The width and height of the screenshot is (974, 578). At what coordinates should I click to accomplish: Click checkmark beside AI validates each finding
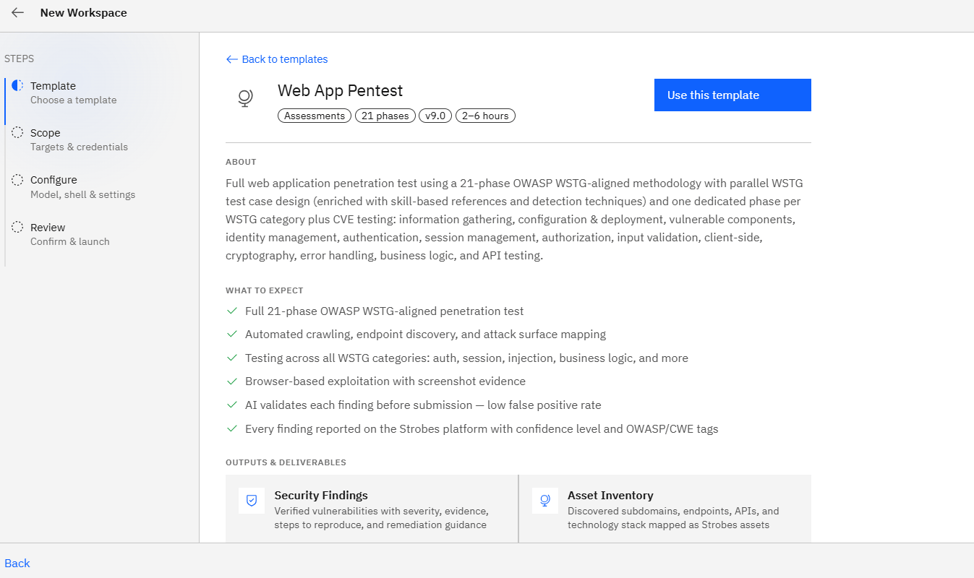click(232, 405)
